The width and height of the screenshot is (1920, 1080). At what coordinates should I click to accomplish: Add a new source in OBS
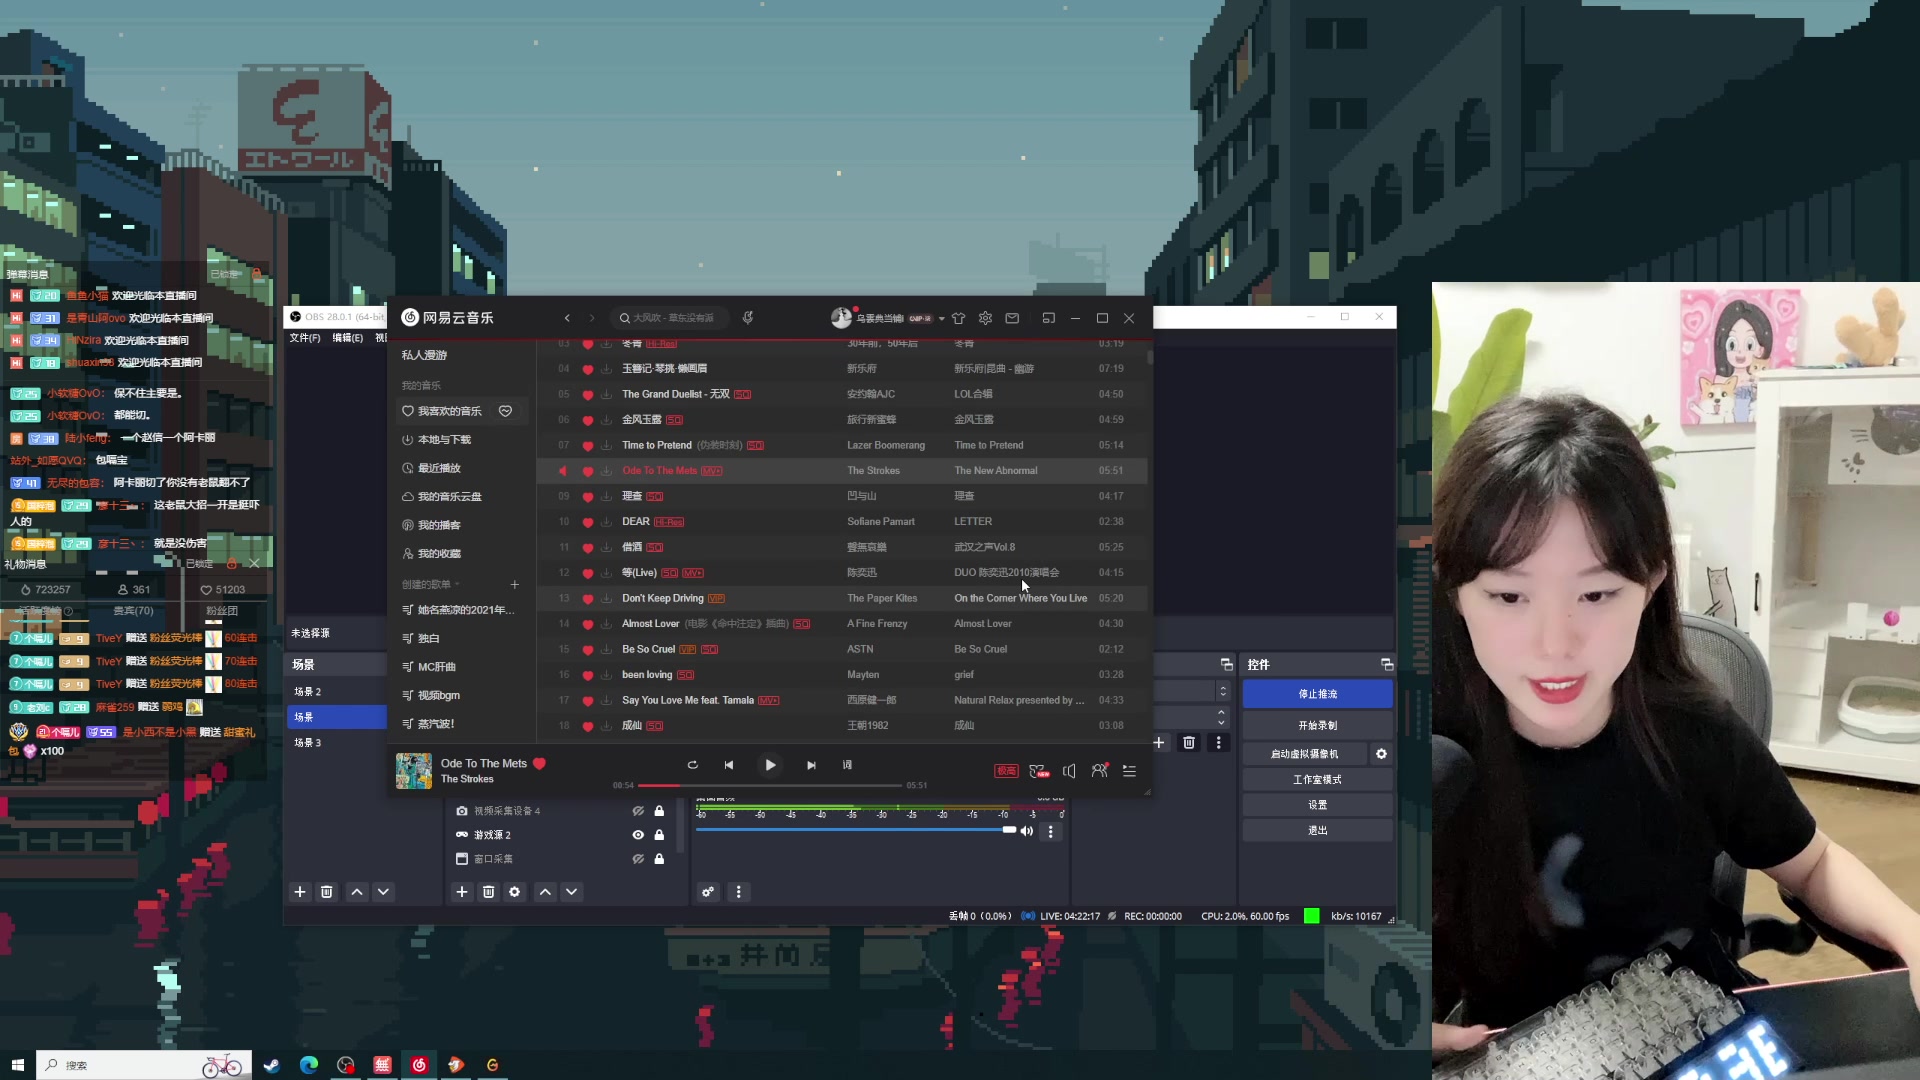(x=461, y=892)
